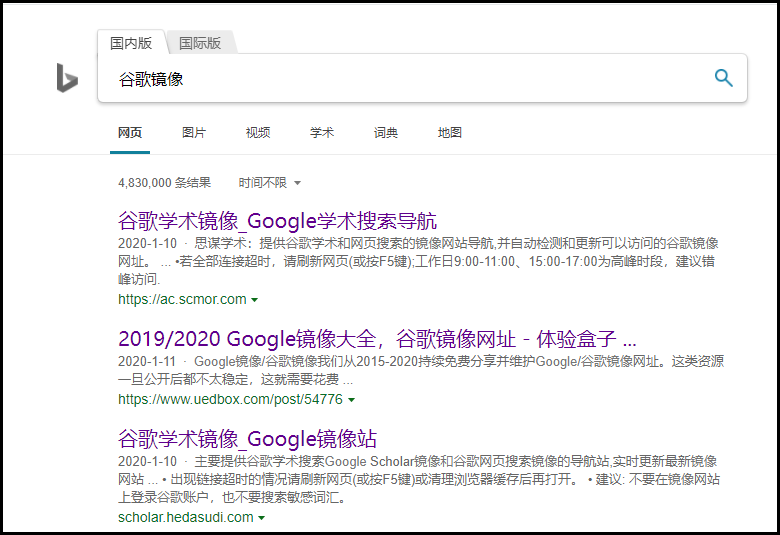Image resolution: width=780 pixels, height=535 pixels.
Task: Open result 2019/2020 Google镜像大全
Action: [x=377, y=339]
